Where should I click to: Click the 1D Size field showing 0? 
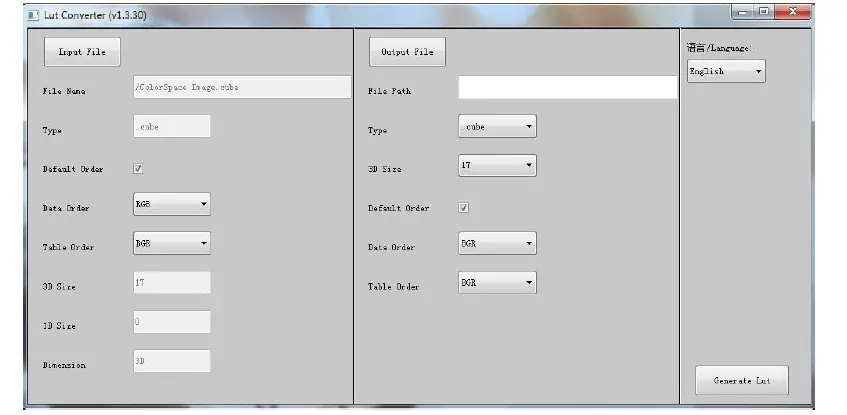tap(172, 322)
